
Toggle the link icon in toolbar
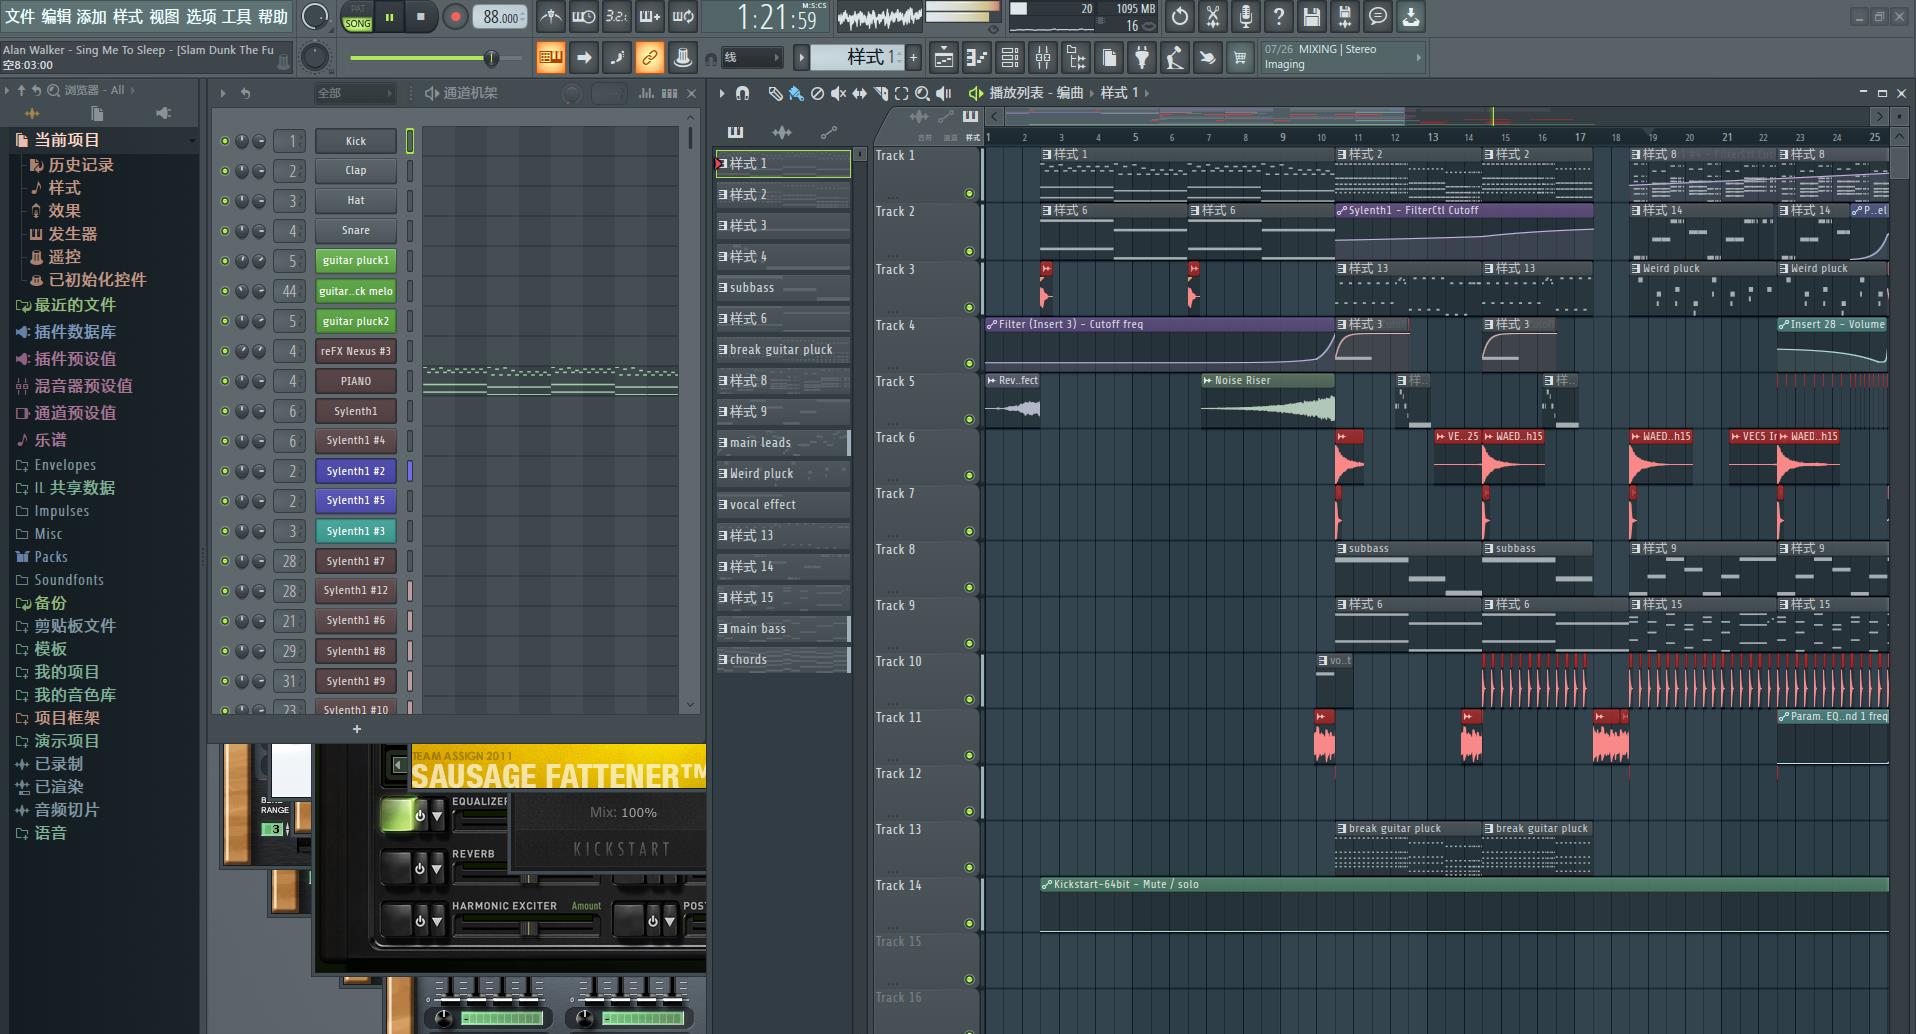point(650,58)
